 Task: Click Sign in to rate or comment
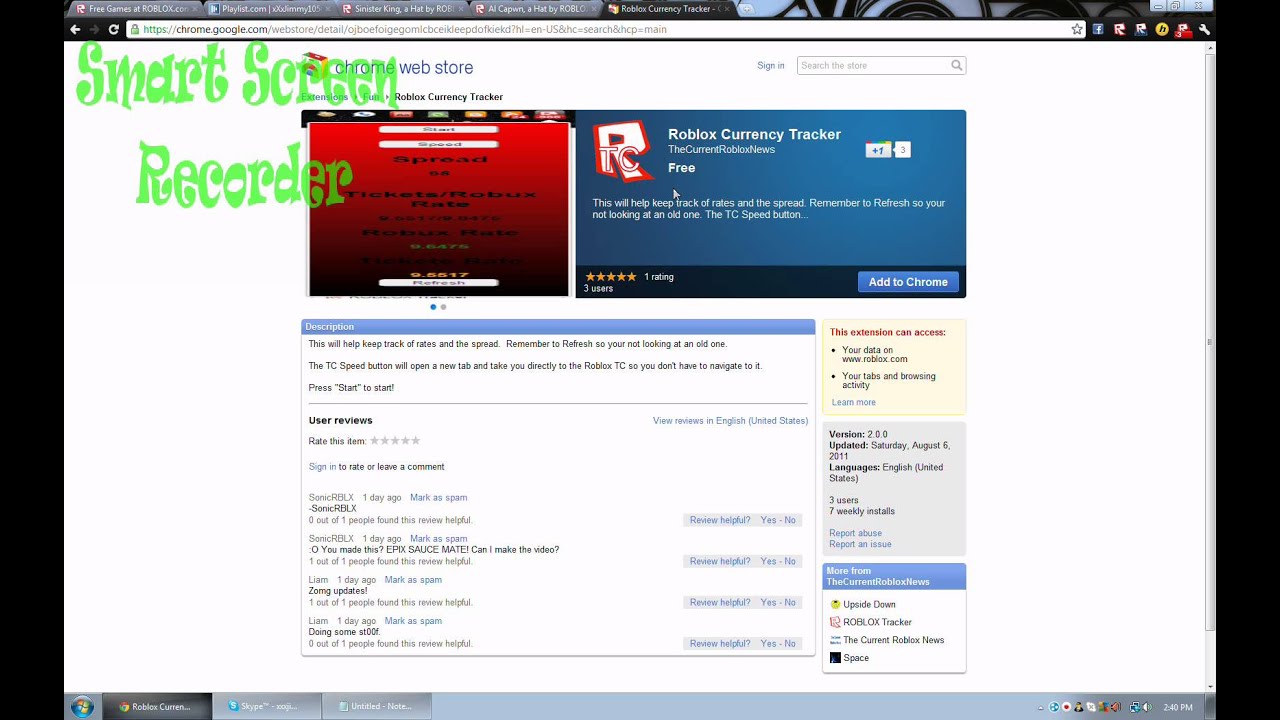(x=322, y=467)
